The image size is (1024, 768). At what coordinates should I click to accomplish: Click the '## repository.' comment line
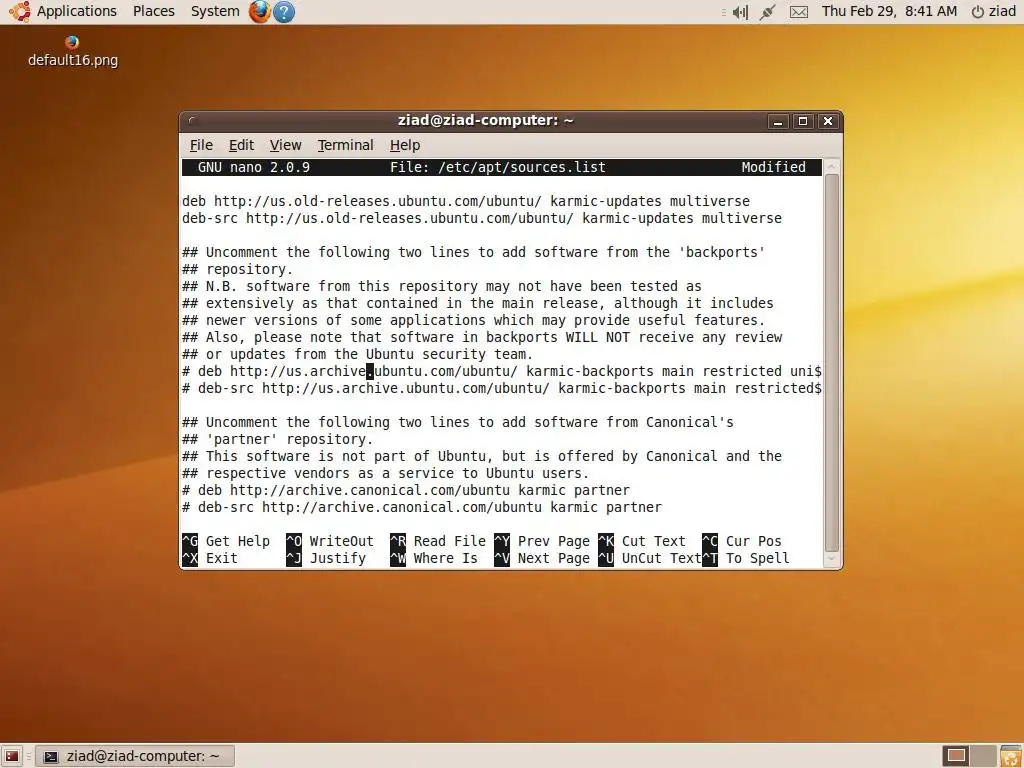(x=238, y=269)
